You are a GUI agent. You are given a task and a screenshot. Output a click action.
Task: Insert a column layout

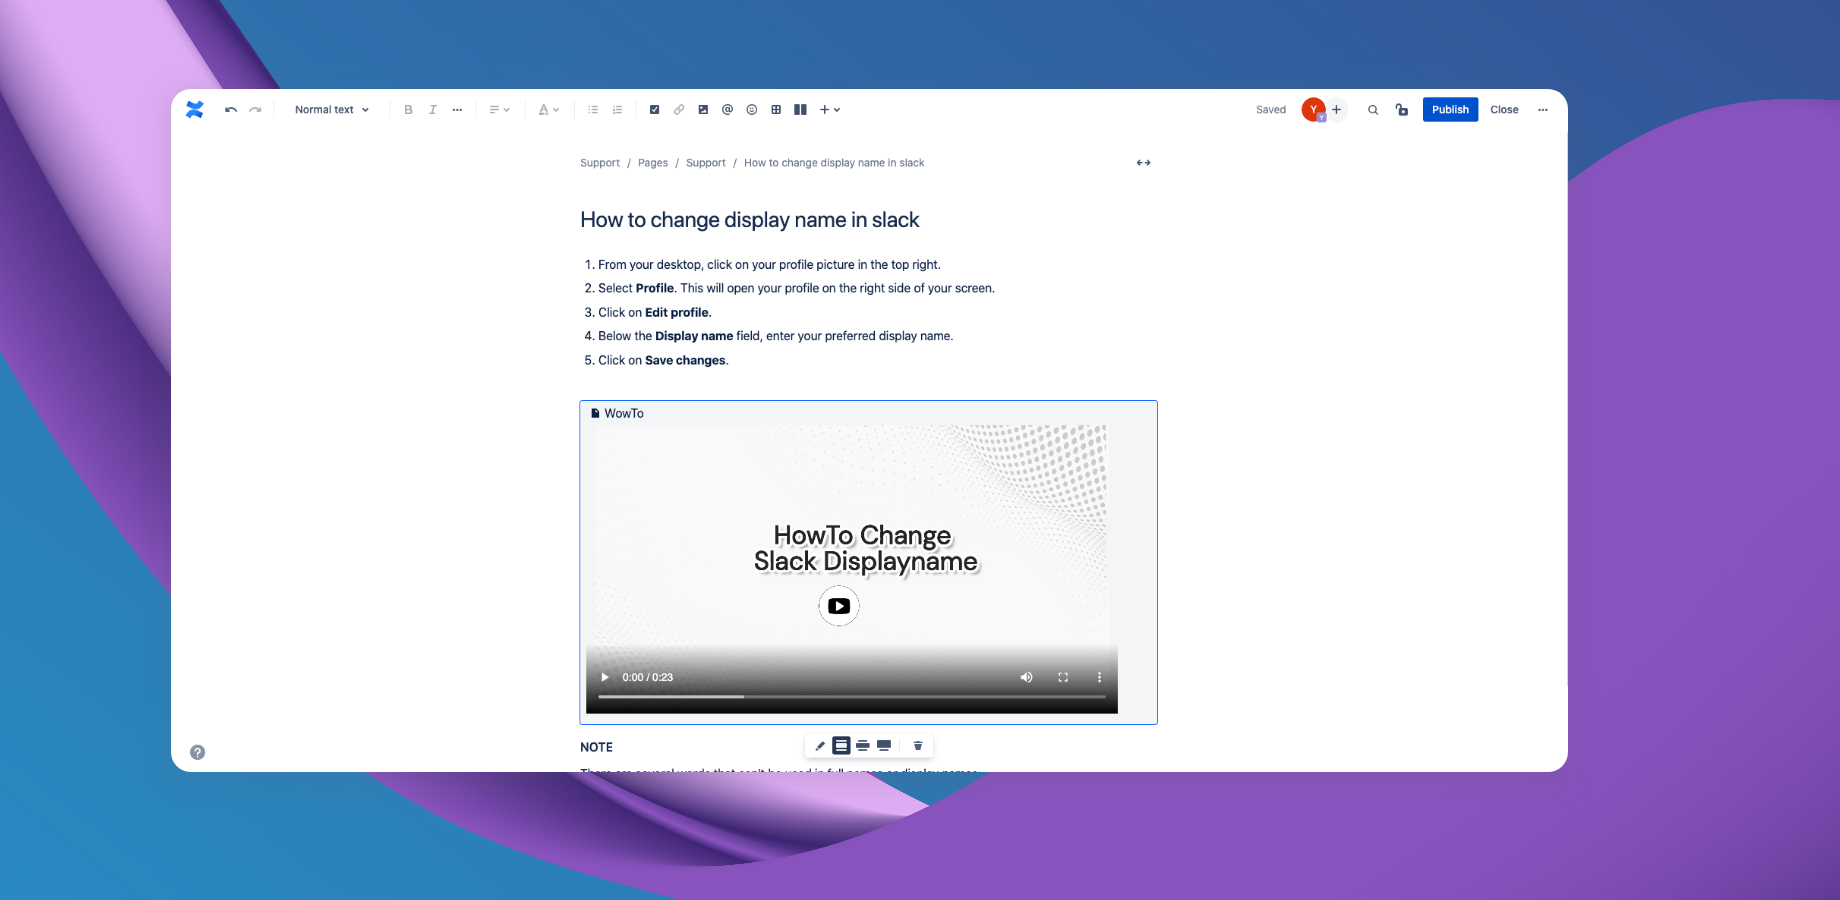(800, 110)
